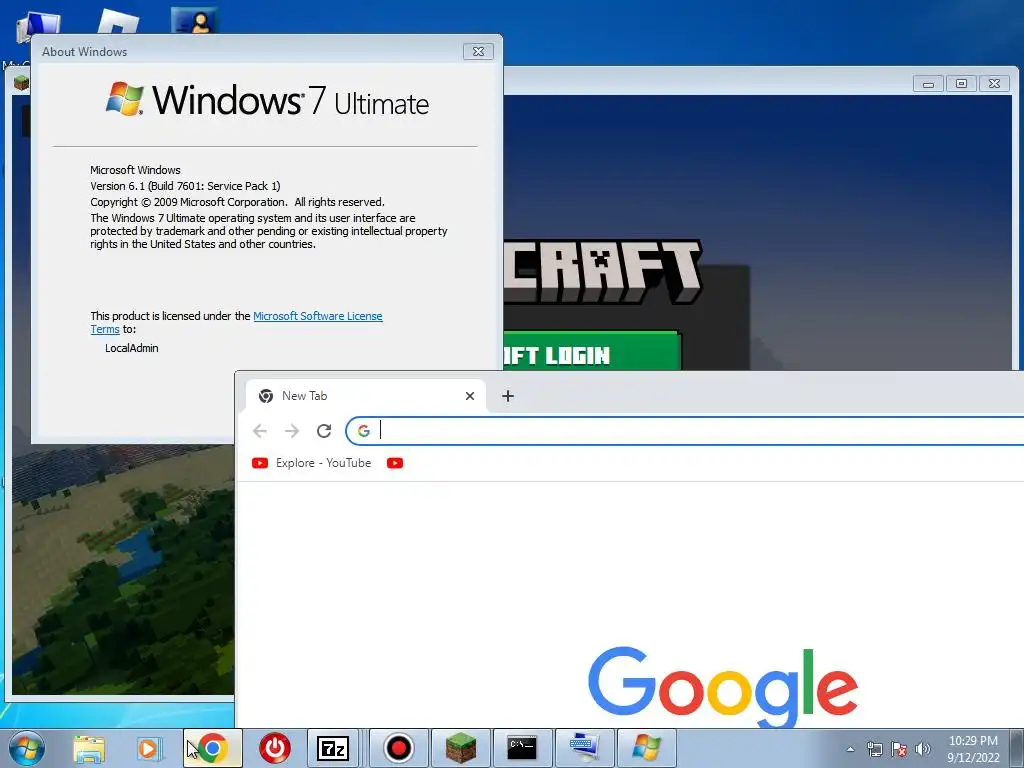Close the Minecraft launcher window
Image resolution: width=1024 pixels, height=768 pixels.
995,84
